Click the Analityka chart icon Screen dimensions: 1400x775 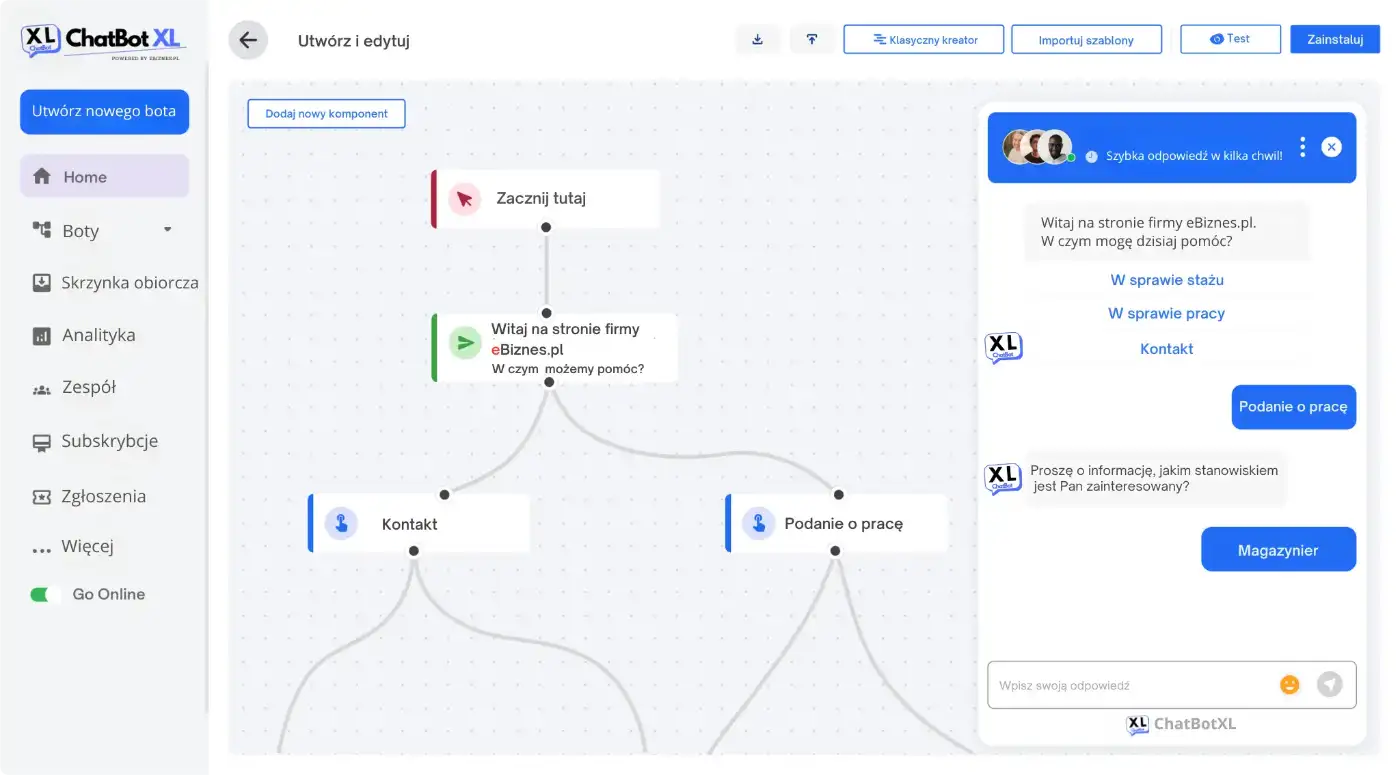coord(42,336)
